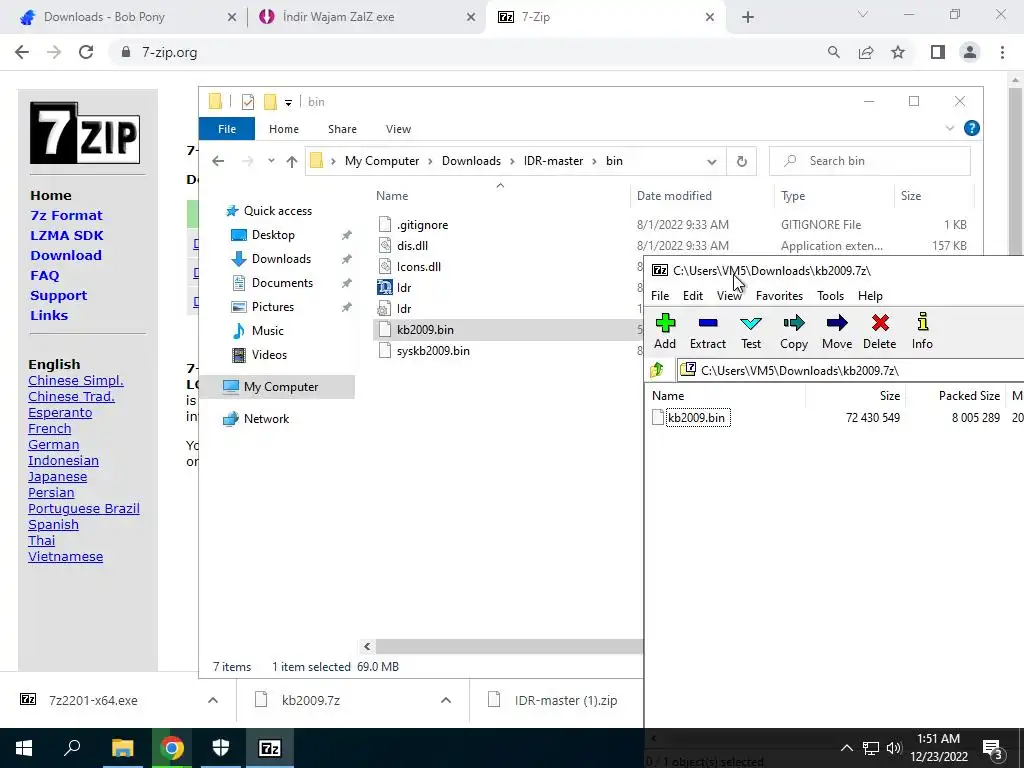Screen dimensions: 1024x768
Task: Click the Explorer horizontal scrollbar left arrow
Action: 367,647
